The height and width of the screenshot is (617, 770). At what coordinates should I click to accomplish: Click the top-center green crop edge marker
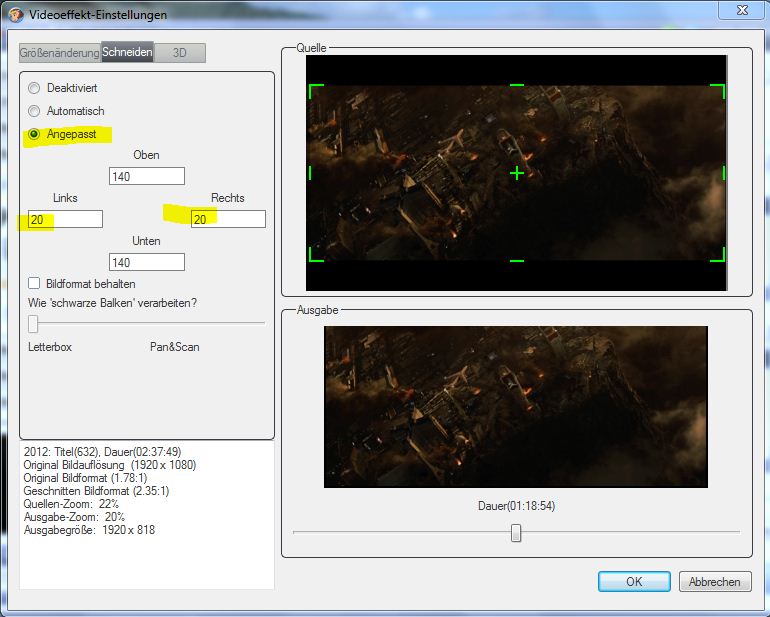(516, 85)
